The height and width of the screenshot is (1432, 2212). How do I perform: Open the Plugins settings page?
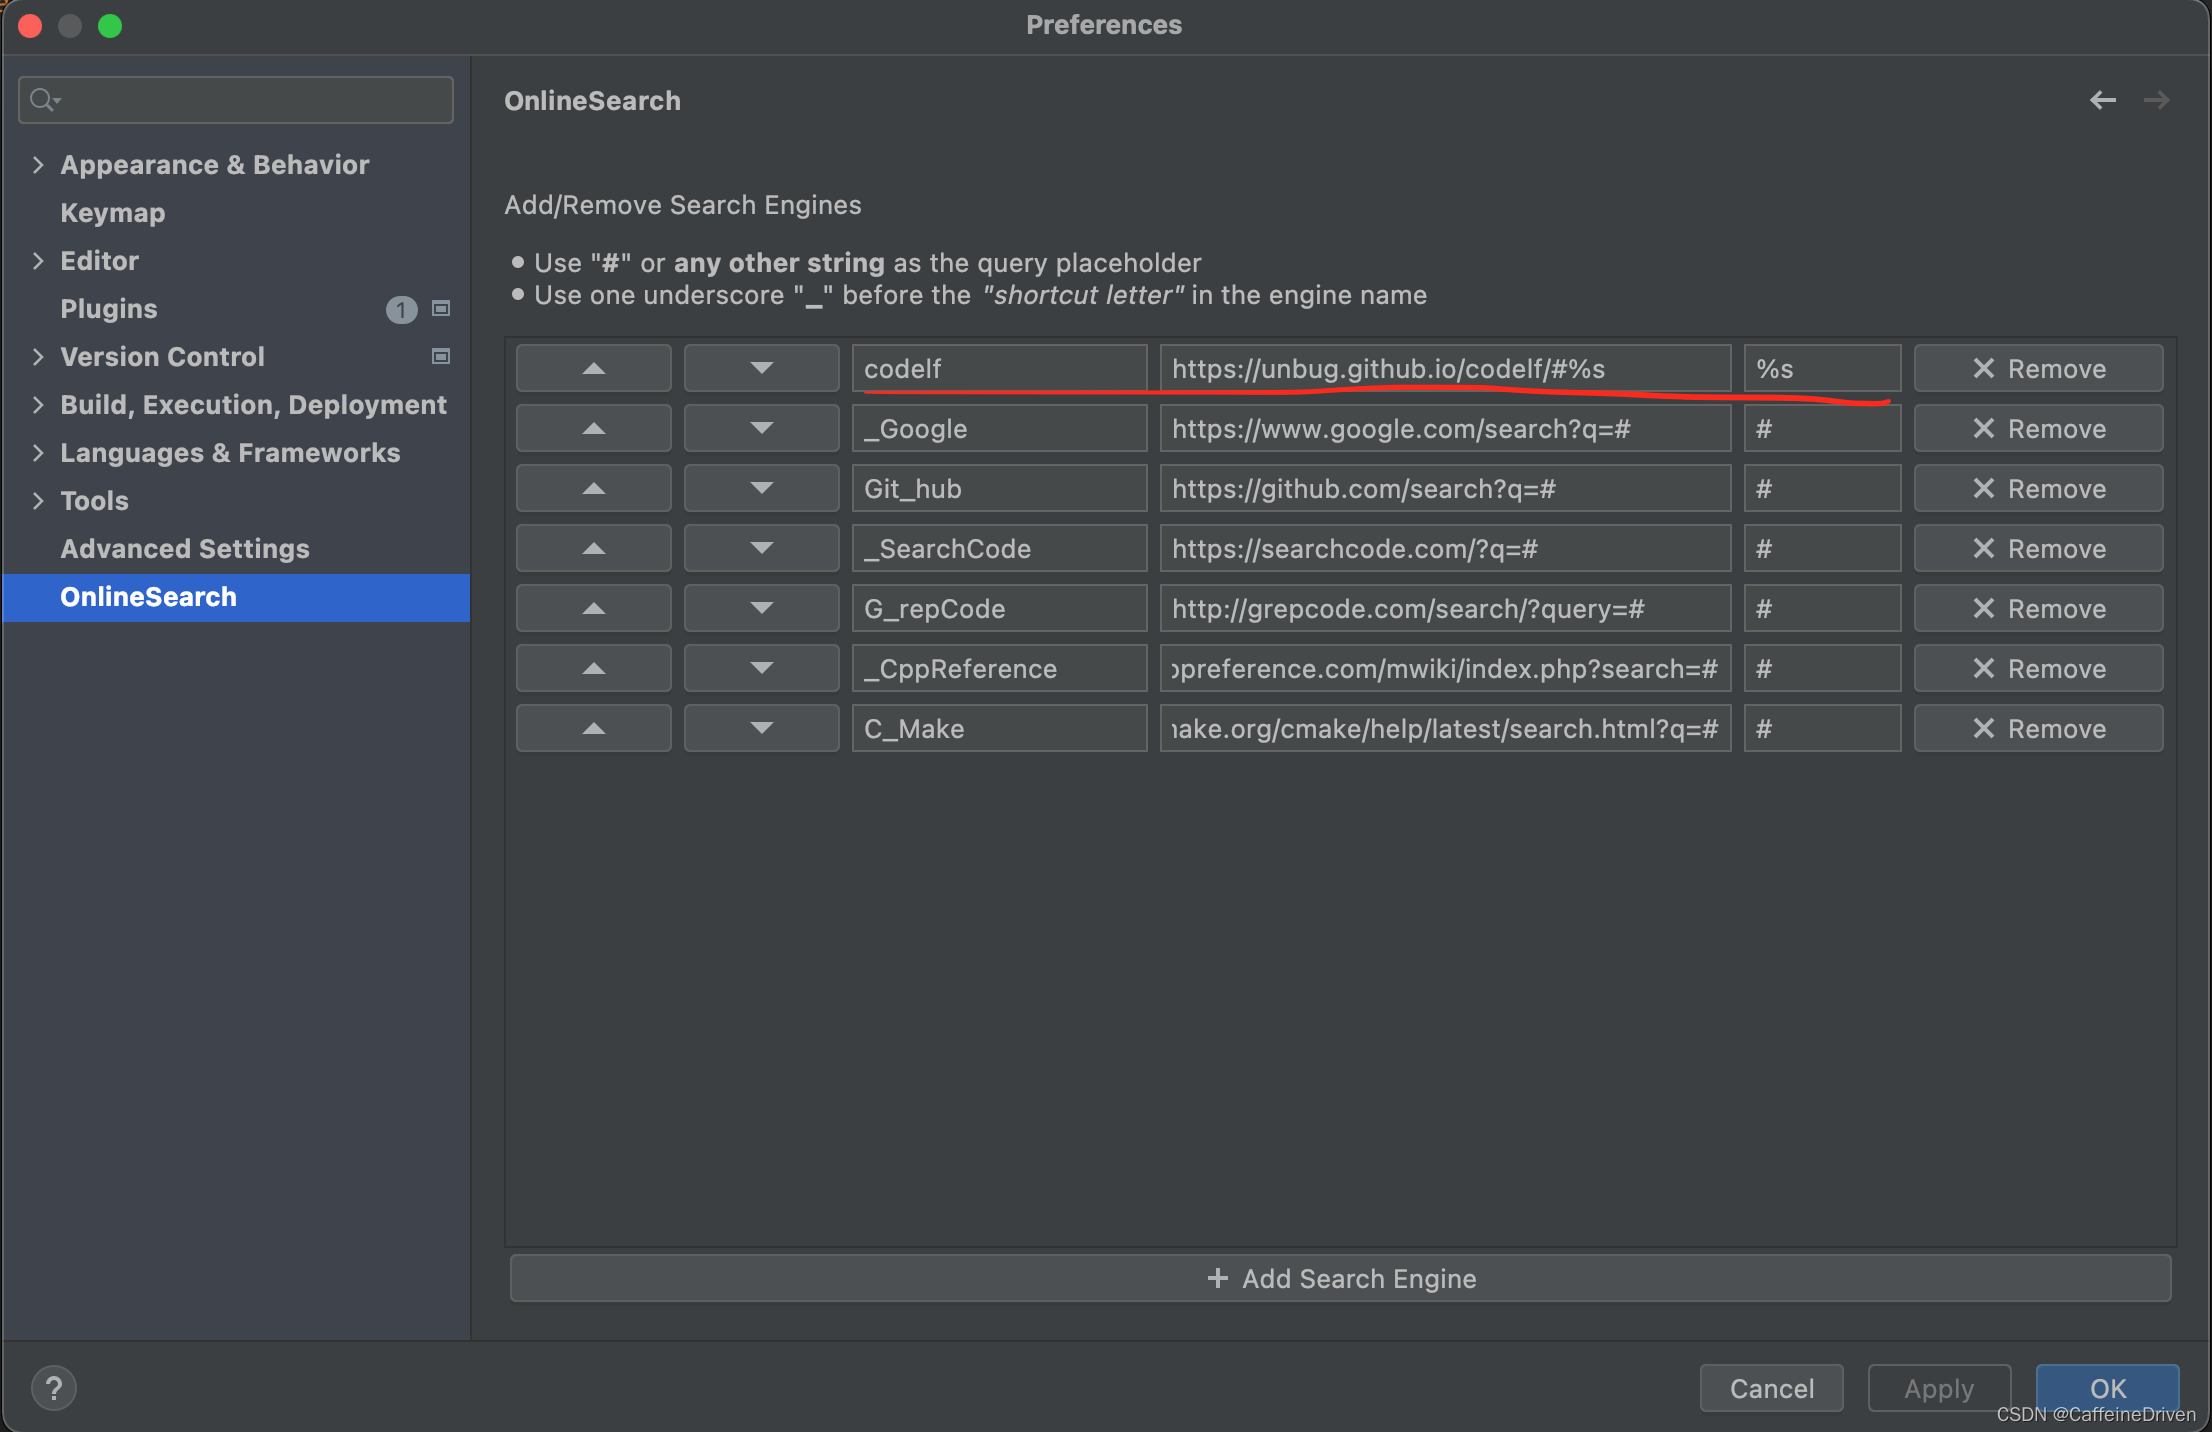click(x=109, y=308)
